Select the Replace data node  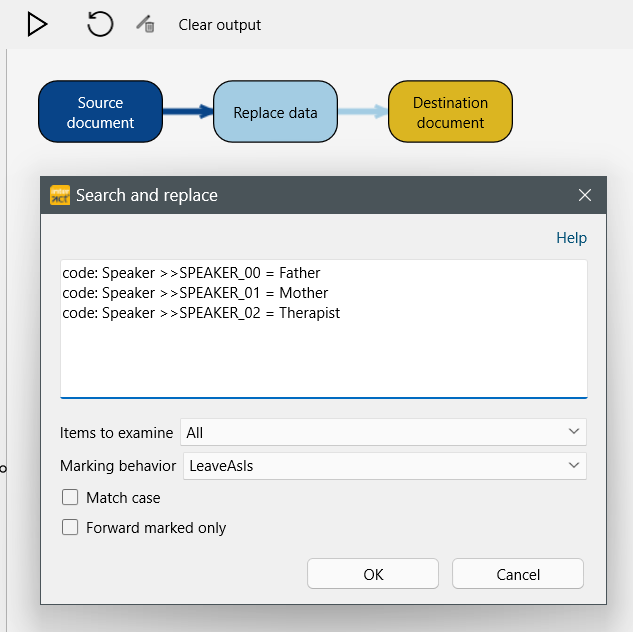point(275,112)
